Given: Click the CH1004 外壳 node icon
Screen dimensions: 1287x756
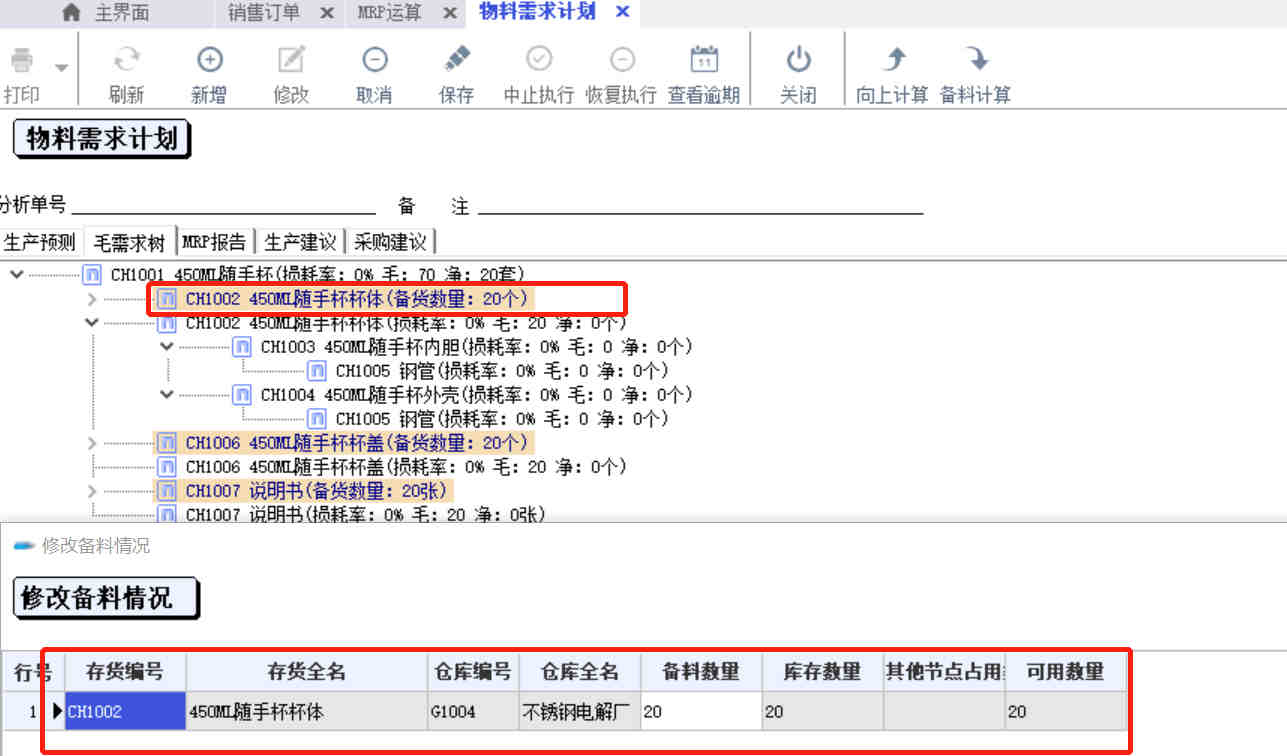Looking at the screenshot, I should pyautogui.click(x=242, y=395).
